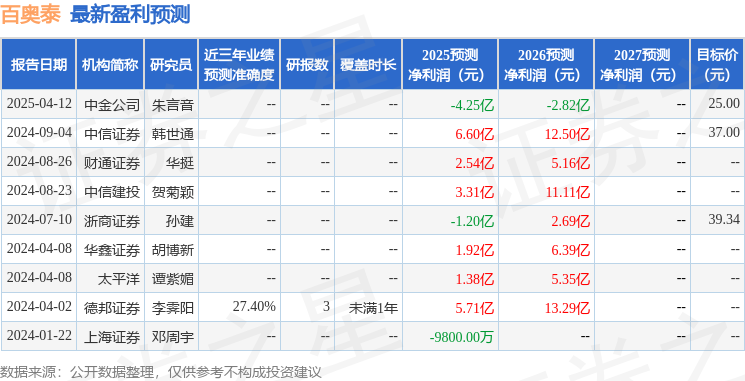Sort by the 报告日期 column header

pos(38,65)
